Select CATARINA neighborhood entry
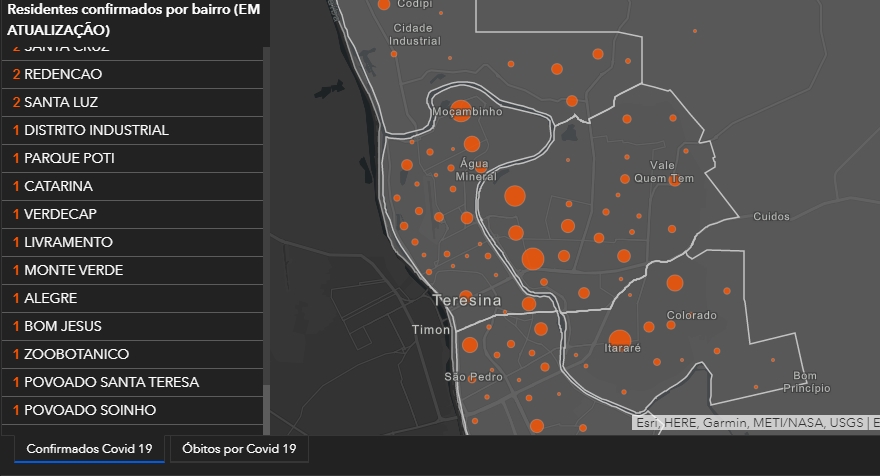 [x=132, y=186]
